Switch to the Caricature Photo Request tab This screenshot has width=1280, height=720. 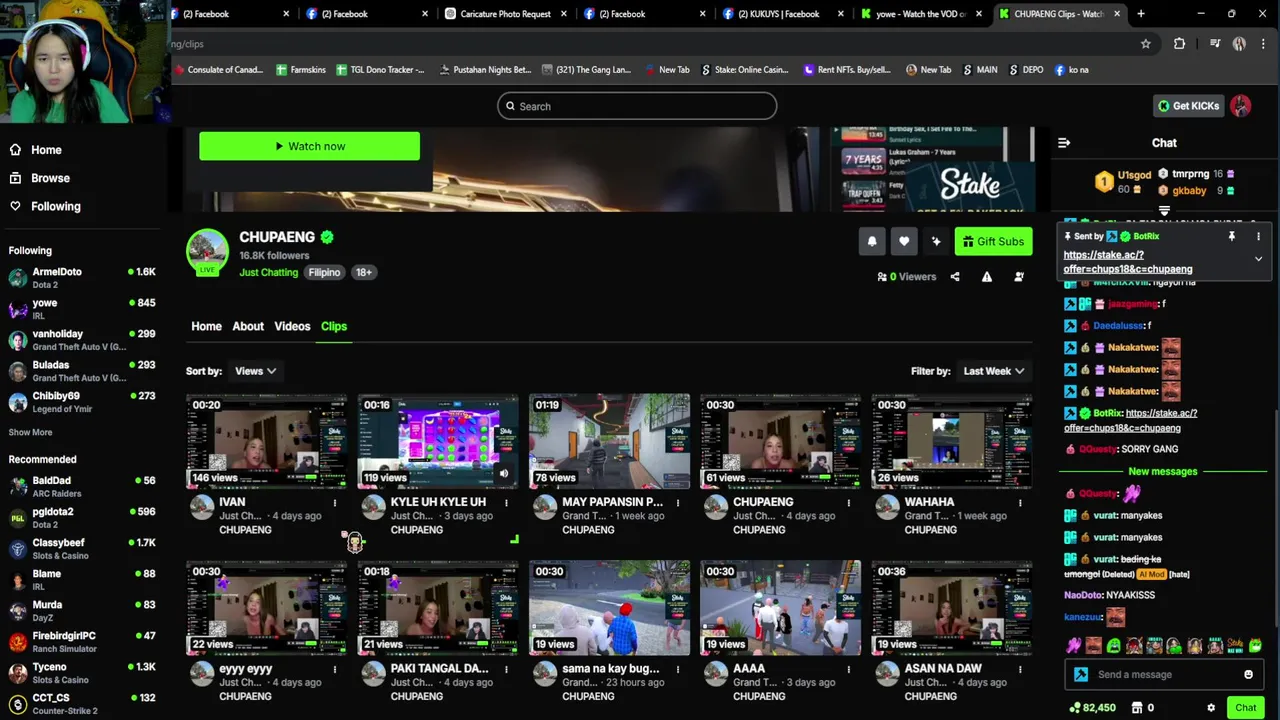coord(505,14)
